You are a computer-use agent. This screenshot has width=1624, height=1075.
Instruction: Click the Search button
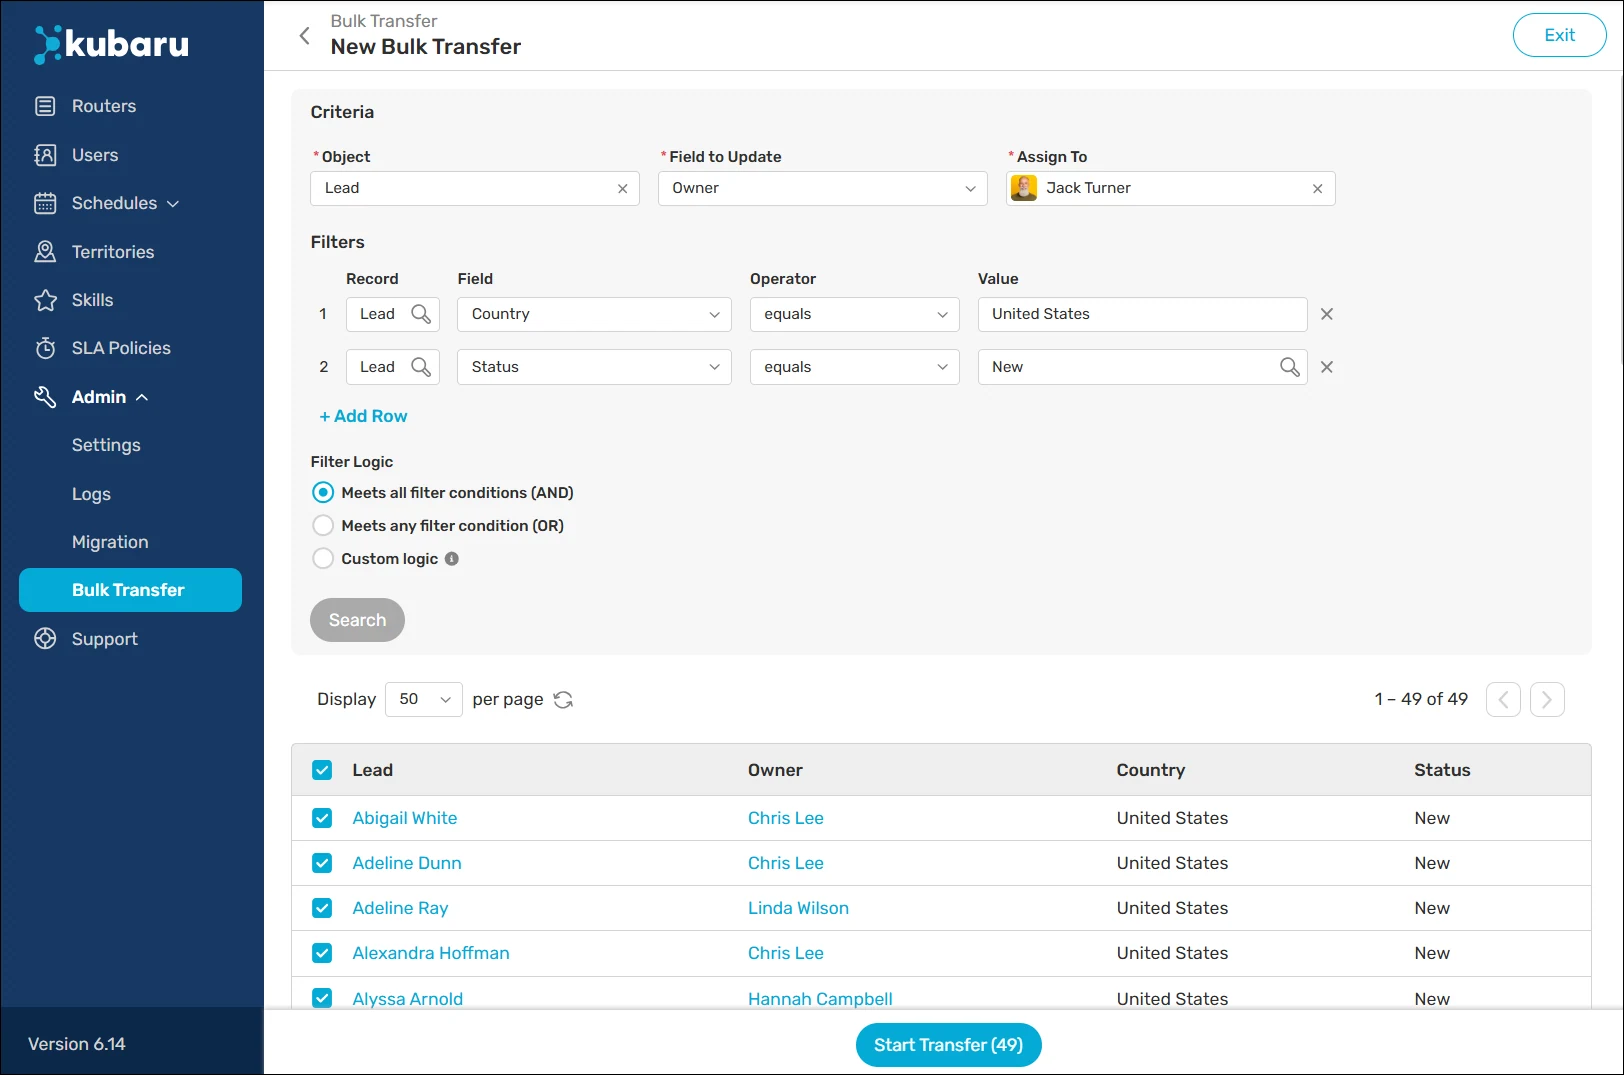click(x=357, y=620)
